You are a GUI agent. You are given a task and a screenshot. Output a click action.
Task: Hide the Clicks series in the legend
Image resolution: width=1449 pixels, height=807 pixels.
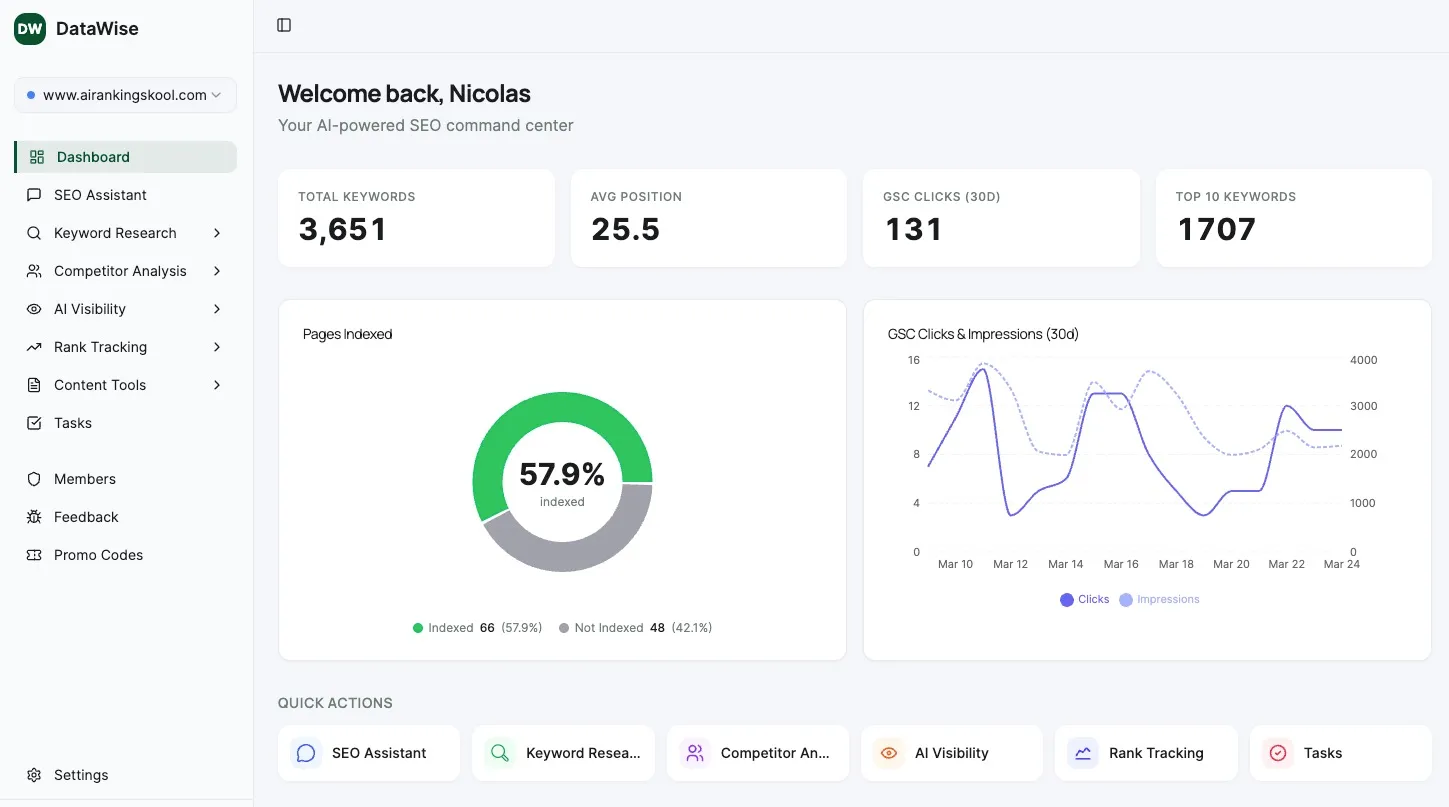[1084, 598]
